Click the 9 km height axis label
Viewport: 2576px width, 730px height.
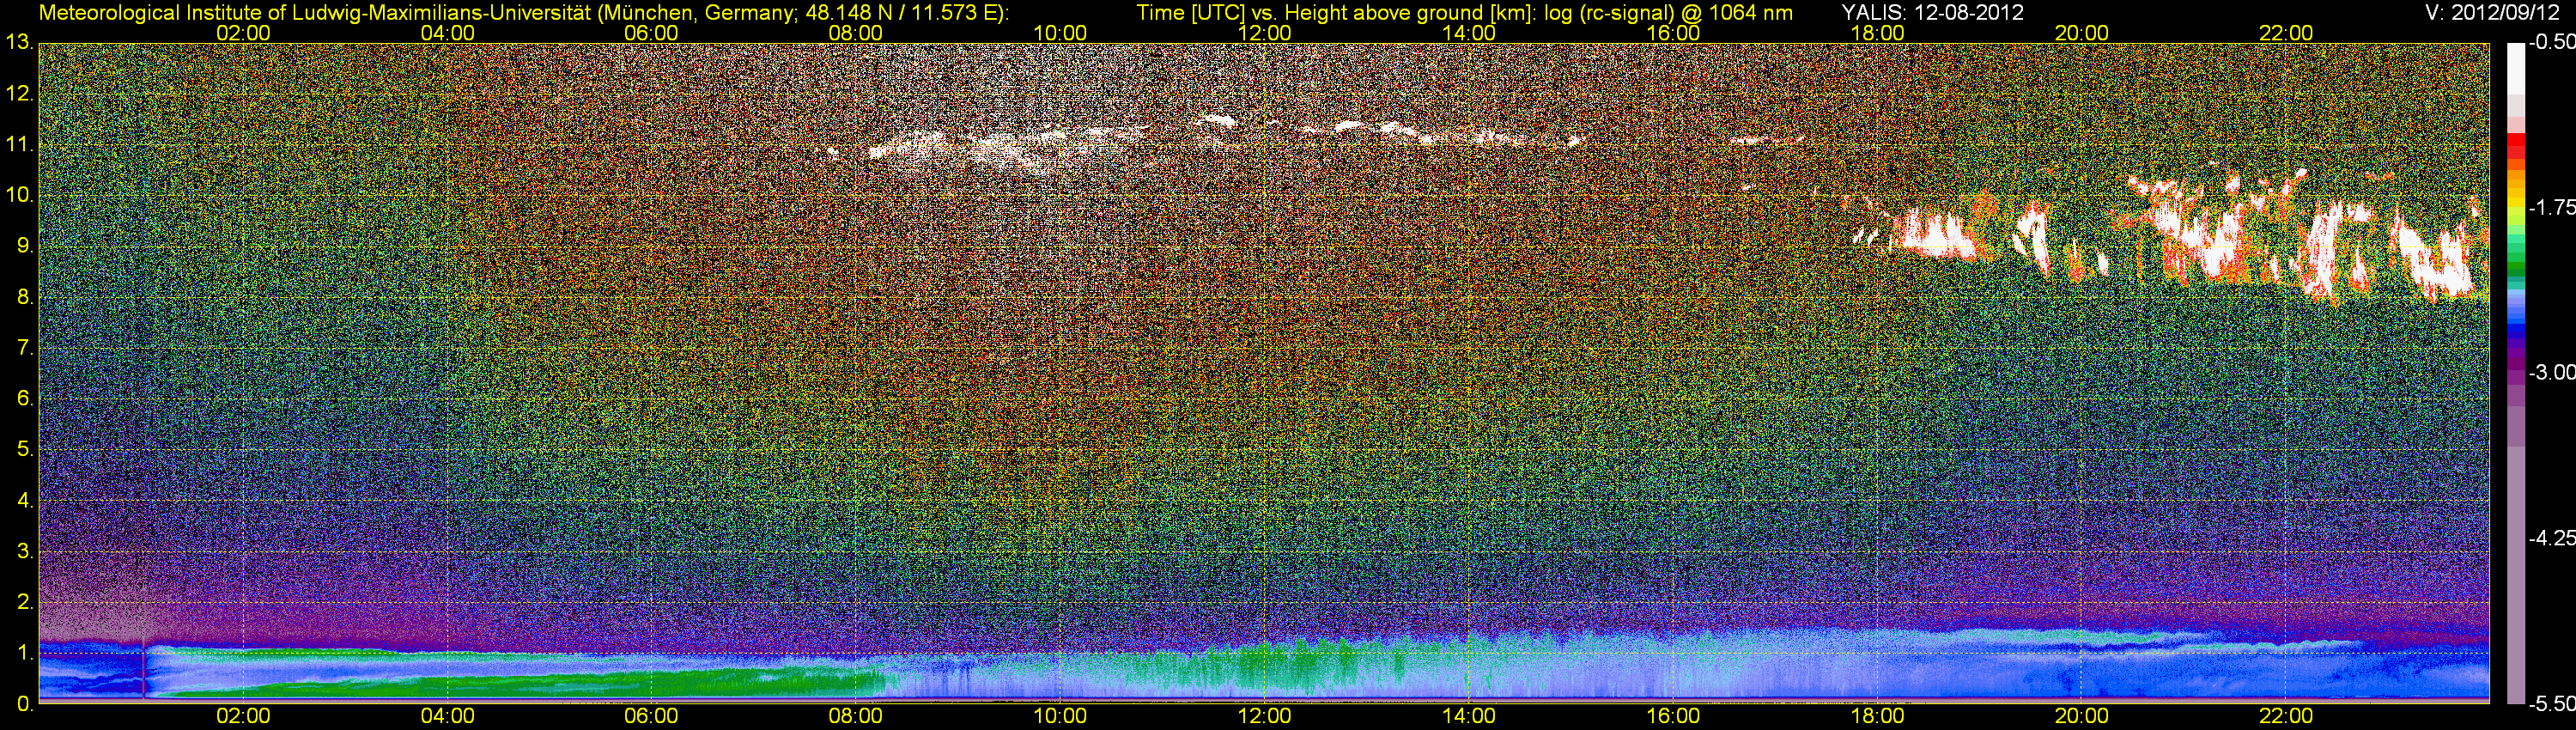[x=25, y=246]
